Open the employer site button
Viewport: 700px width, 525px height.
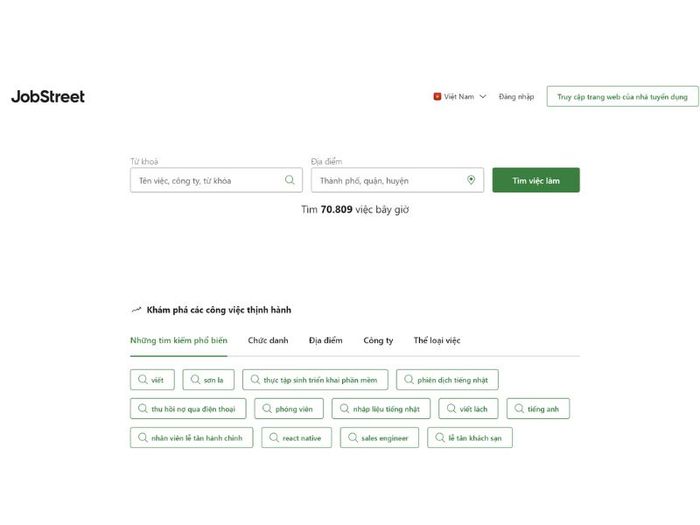(622, 97)
